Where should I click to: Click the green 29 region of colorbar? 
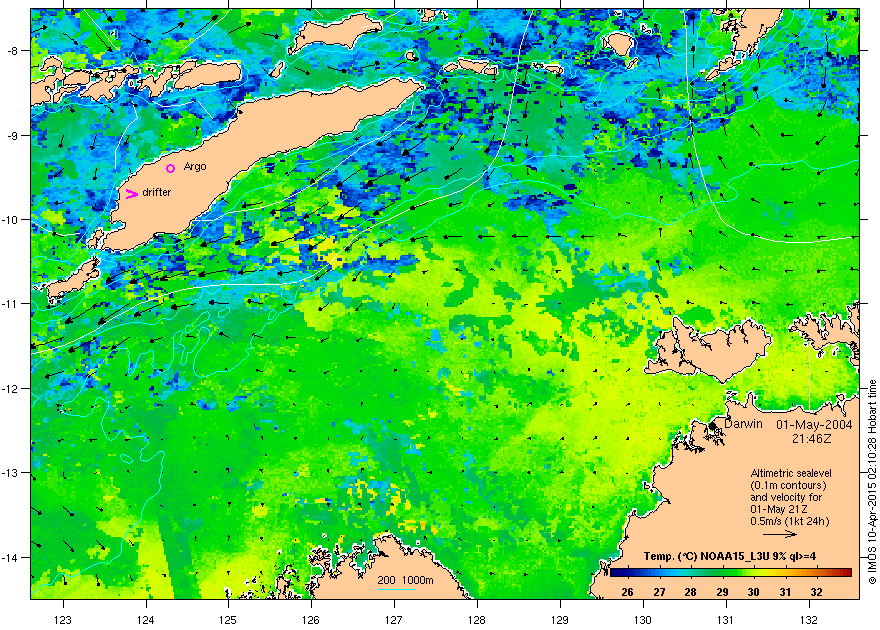coord(722,573)
